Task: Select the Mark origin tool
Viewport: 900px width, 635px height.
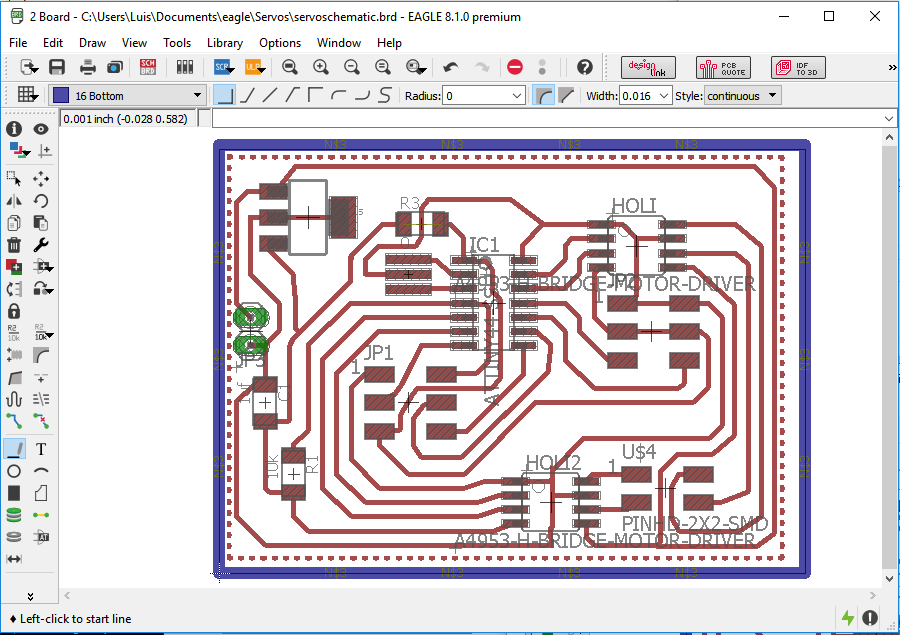Action: click(x=45, y=151)
